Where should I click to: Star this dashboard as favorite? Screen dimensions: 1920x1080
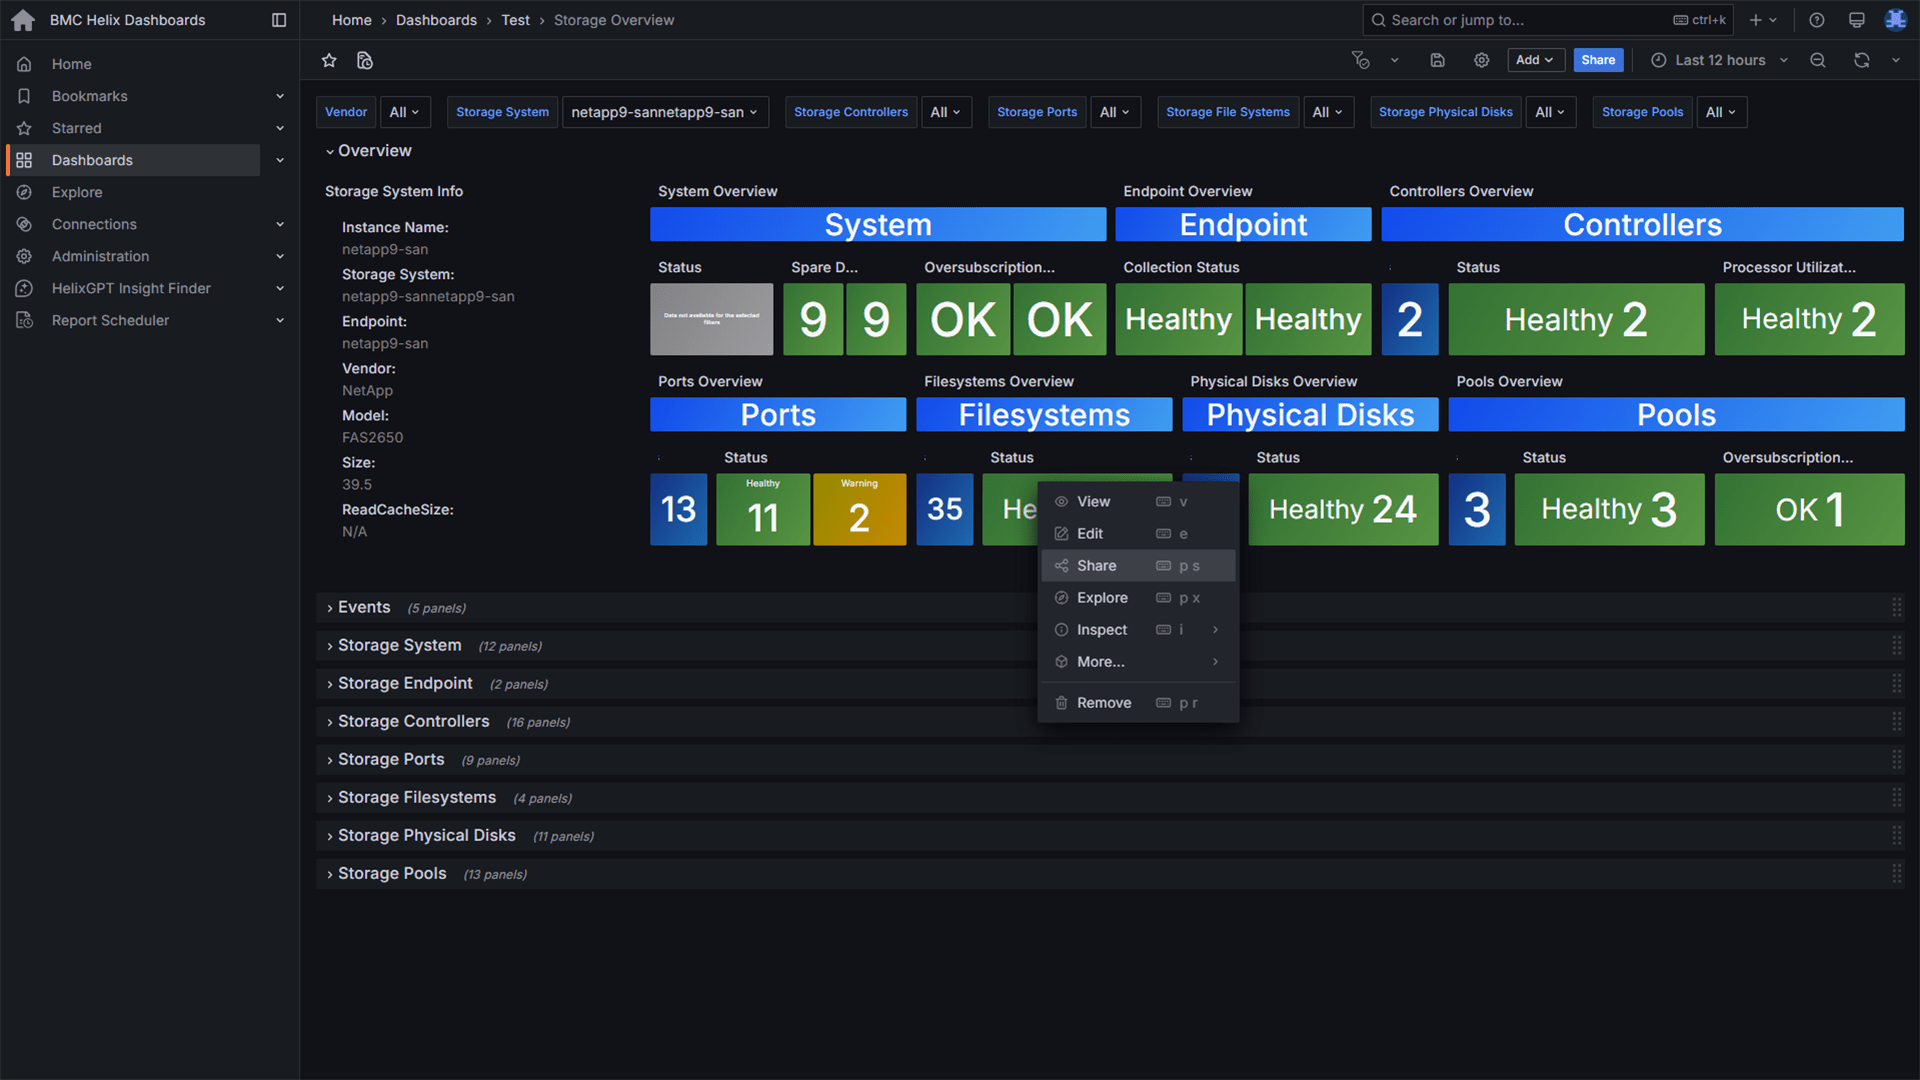tap(329, 61)
